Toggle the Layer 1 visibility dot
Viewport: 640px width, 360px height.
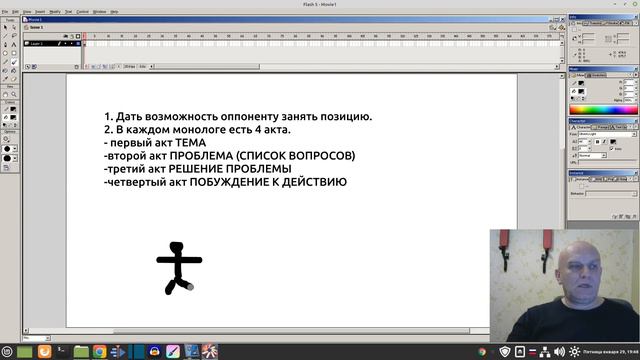pos(65,43)
